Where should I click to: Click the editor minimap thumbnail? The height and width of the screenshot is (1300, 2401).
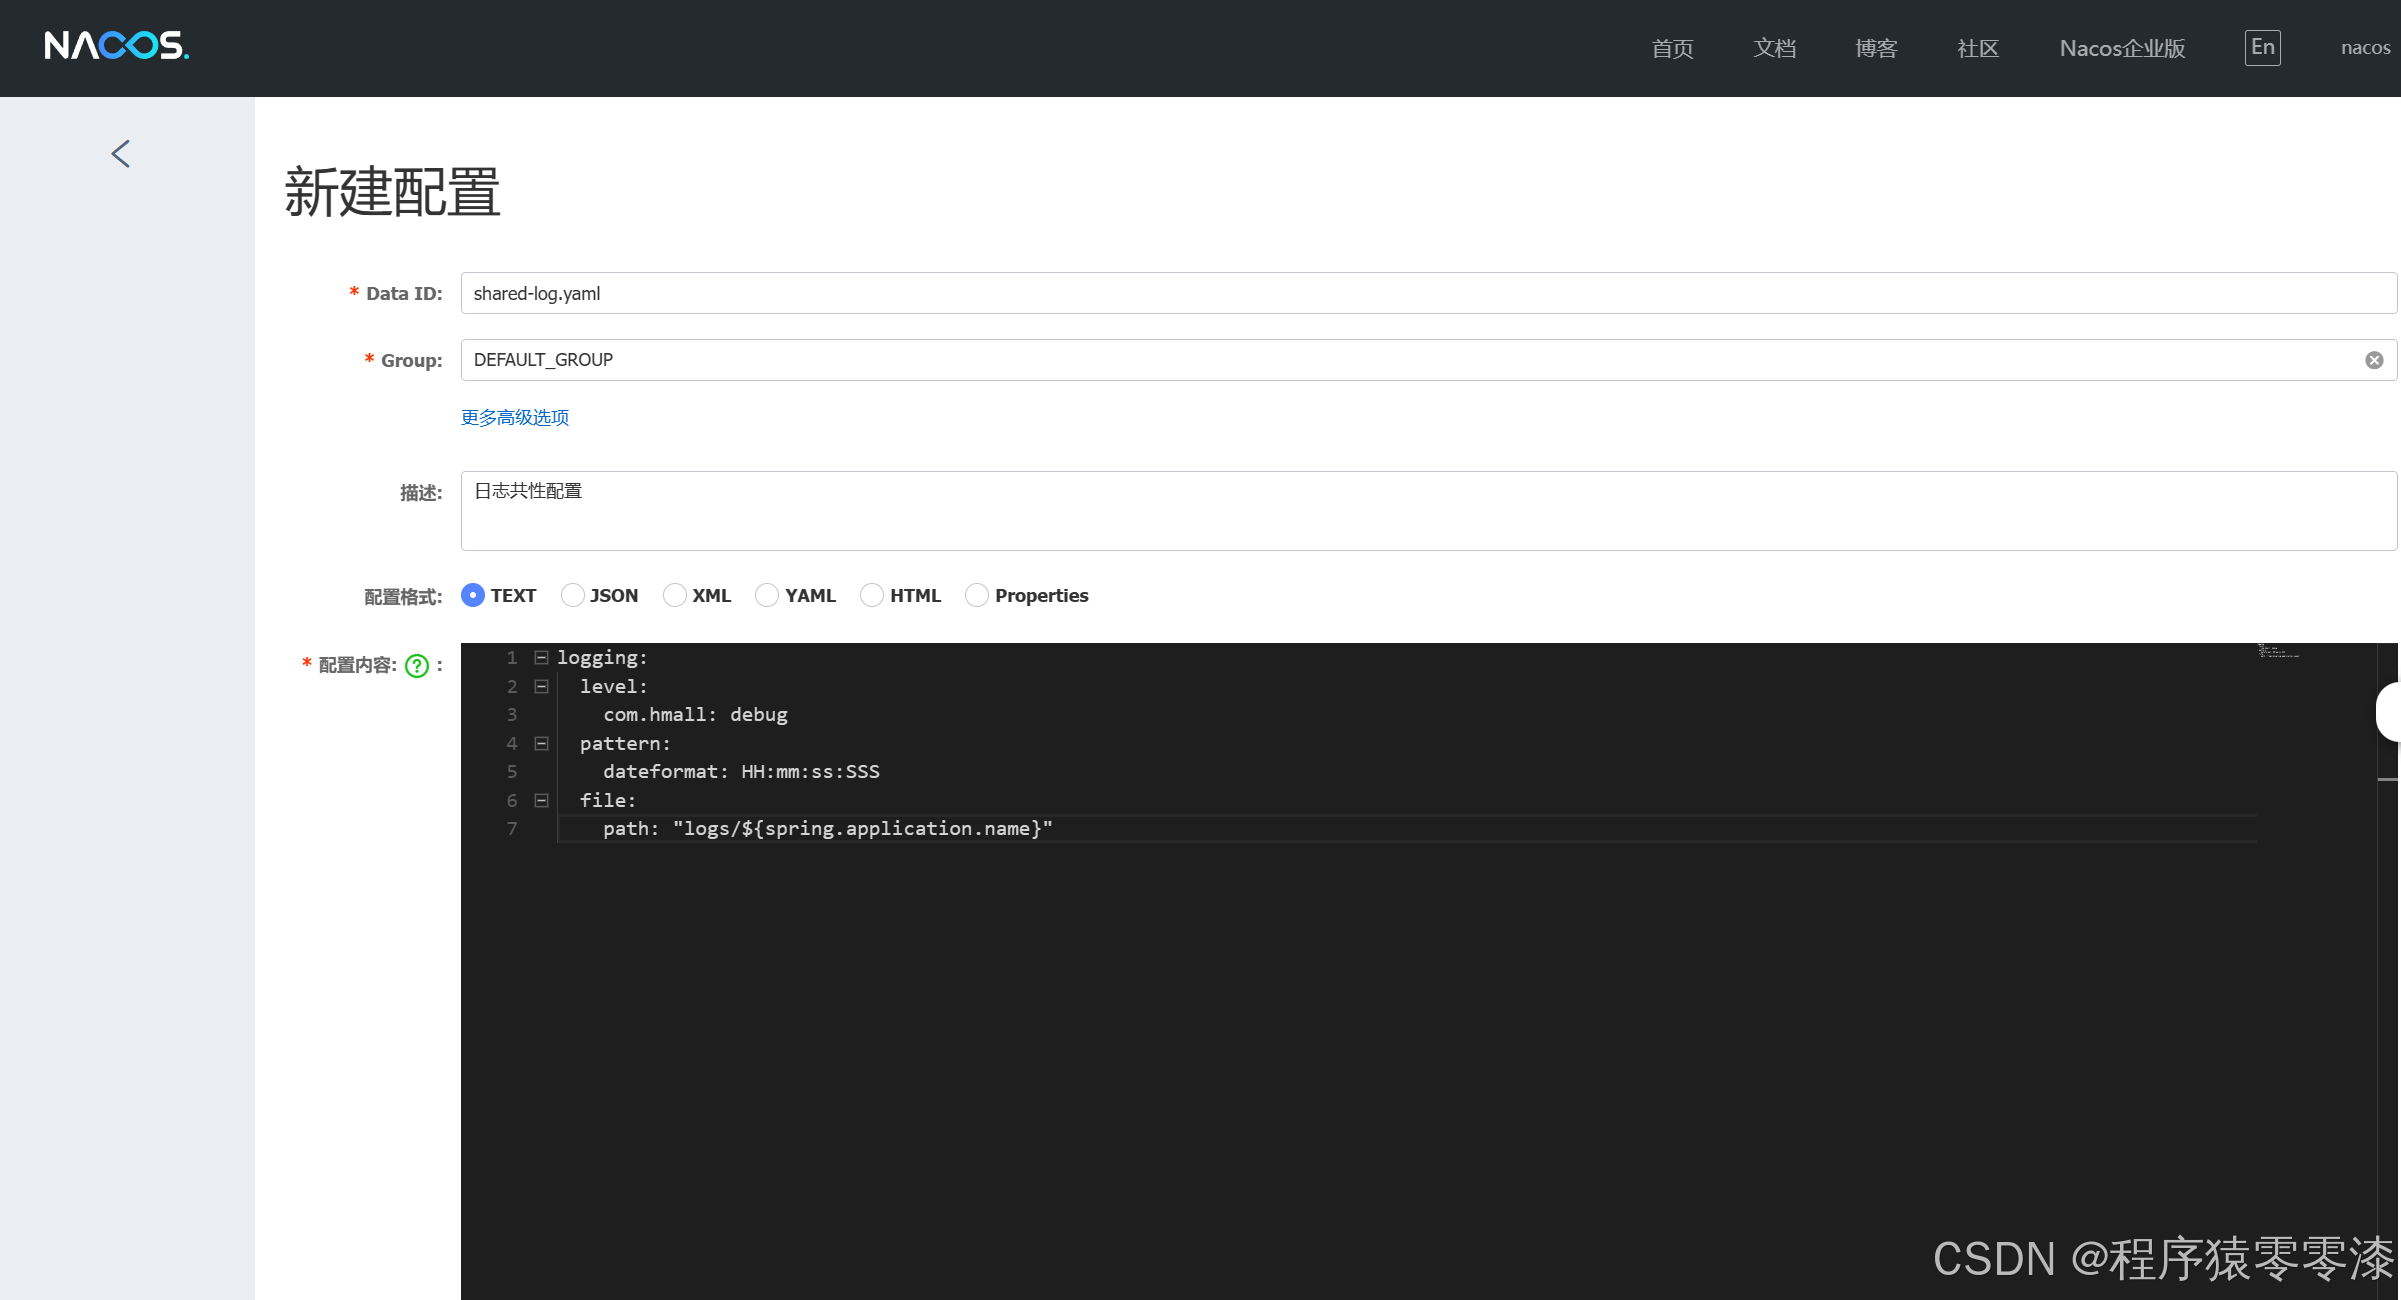point(2277,652)
